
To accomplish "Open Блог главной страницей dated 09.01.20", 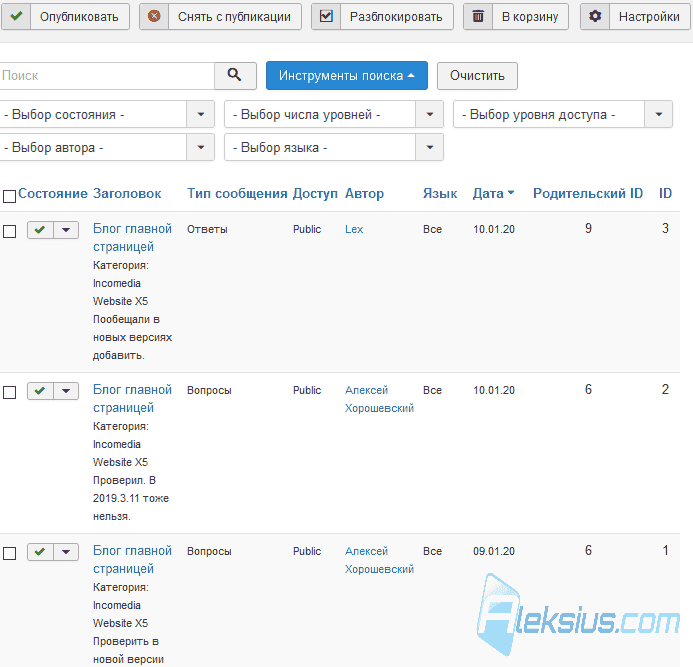I will click(x=132, y=559).
